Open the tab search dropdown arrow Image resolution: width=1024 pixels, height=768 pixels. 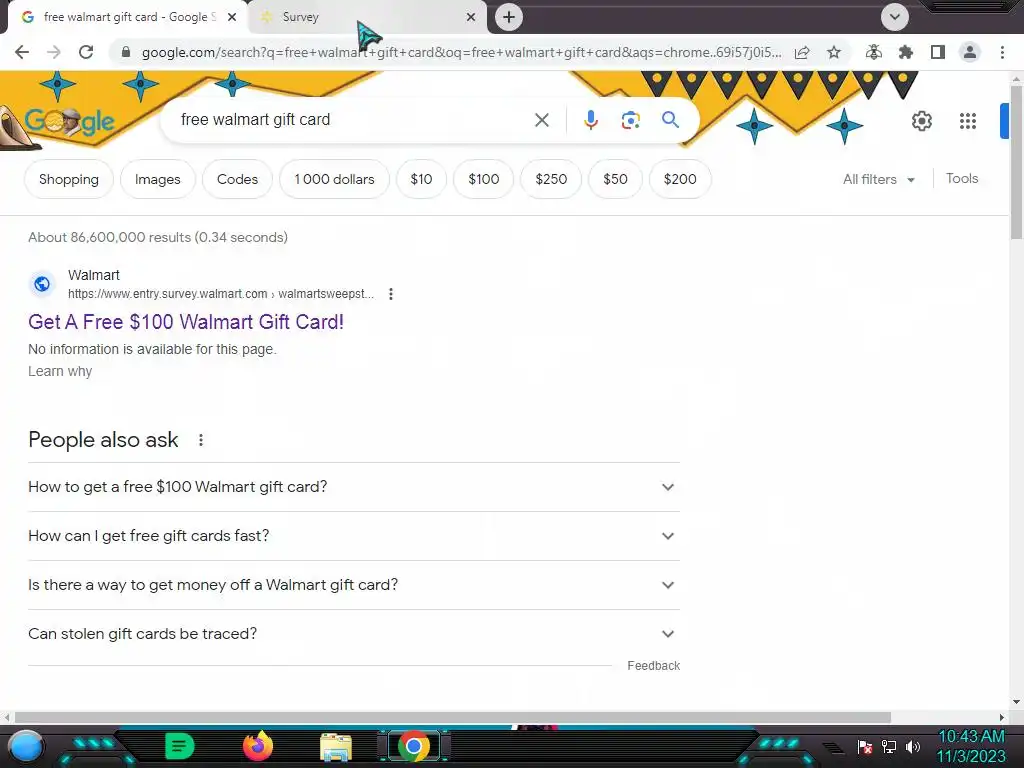tap(895, 17)
